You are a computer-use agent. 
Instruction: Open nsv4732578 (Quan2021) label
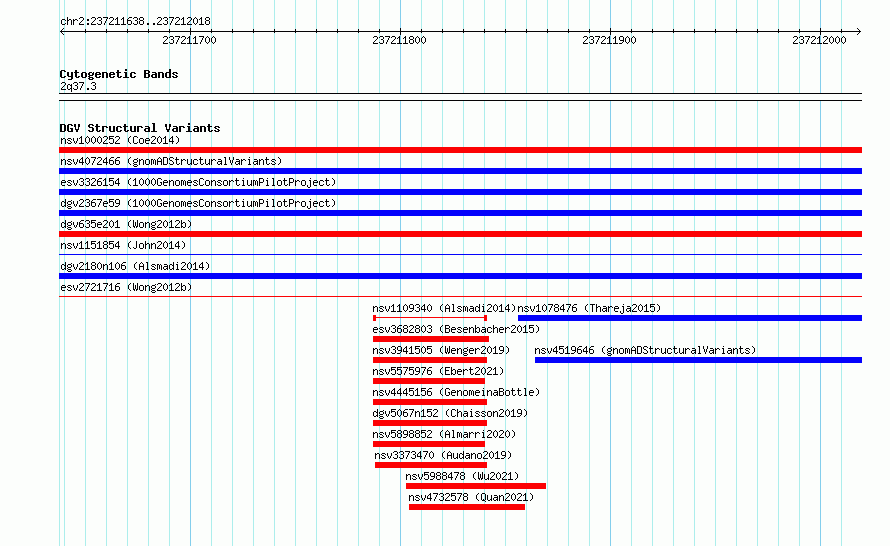click(x=471, y=497)
